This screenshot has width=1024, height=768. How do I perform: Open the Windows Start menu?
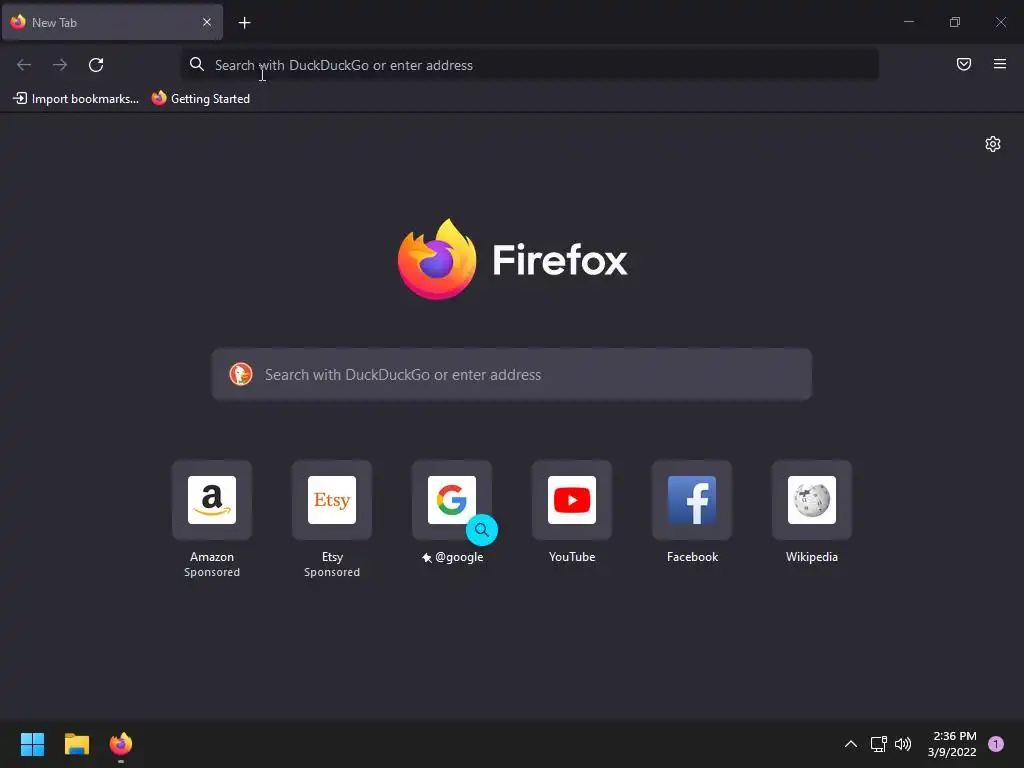point(32,744)
